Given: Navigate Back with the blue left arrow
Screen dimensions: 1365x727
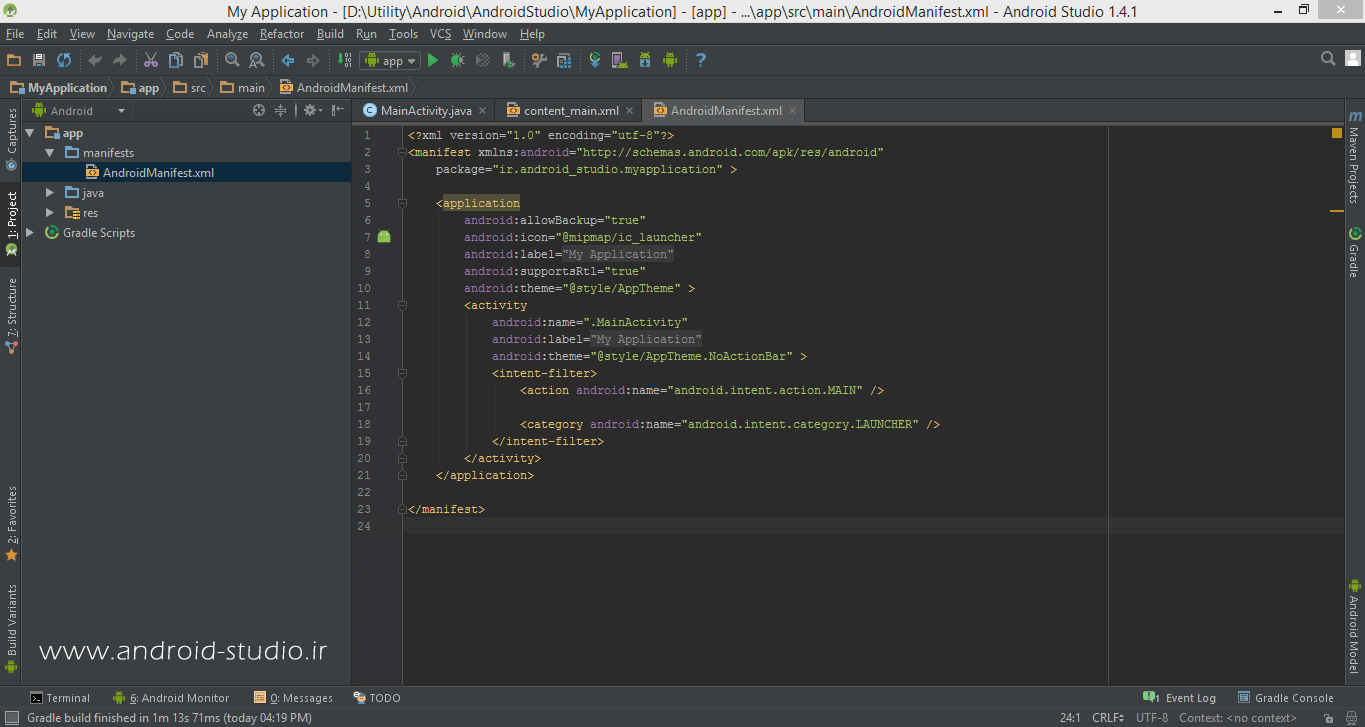Looking at the screenshot, I should click(x=288, y=60).
